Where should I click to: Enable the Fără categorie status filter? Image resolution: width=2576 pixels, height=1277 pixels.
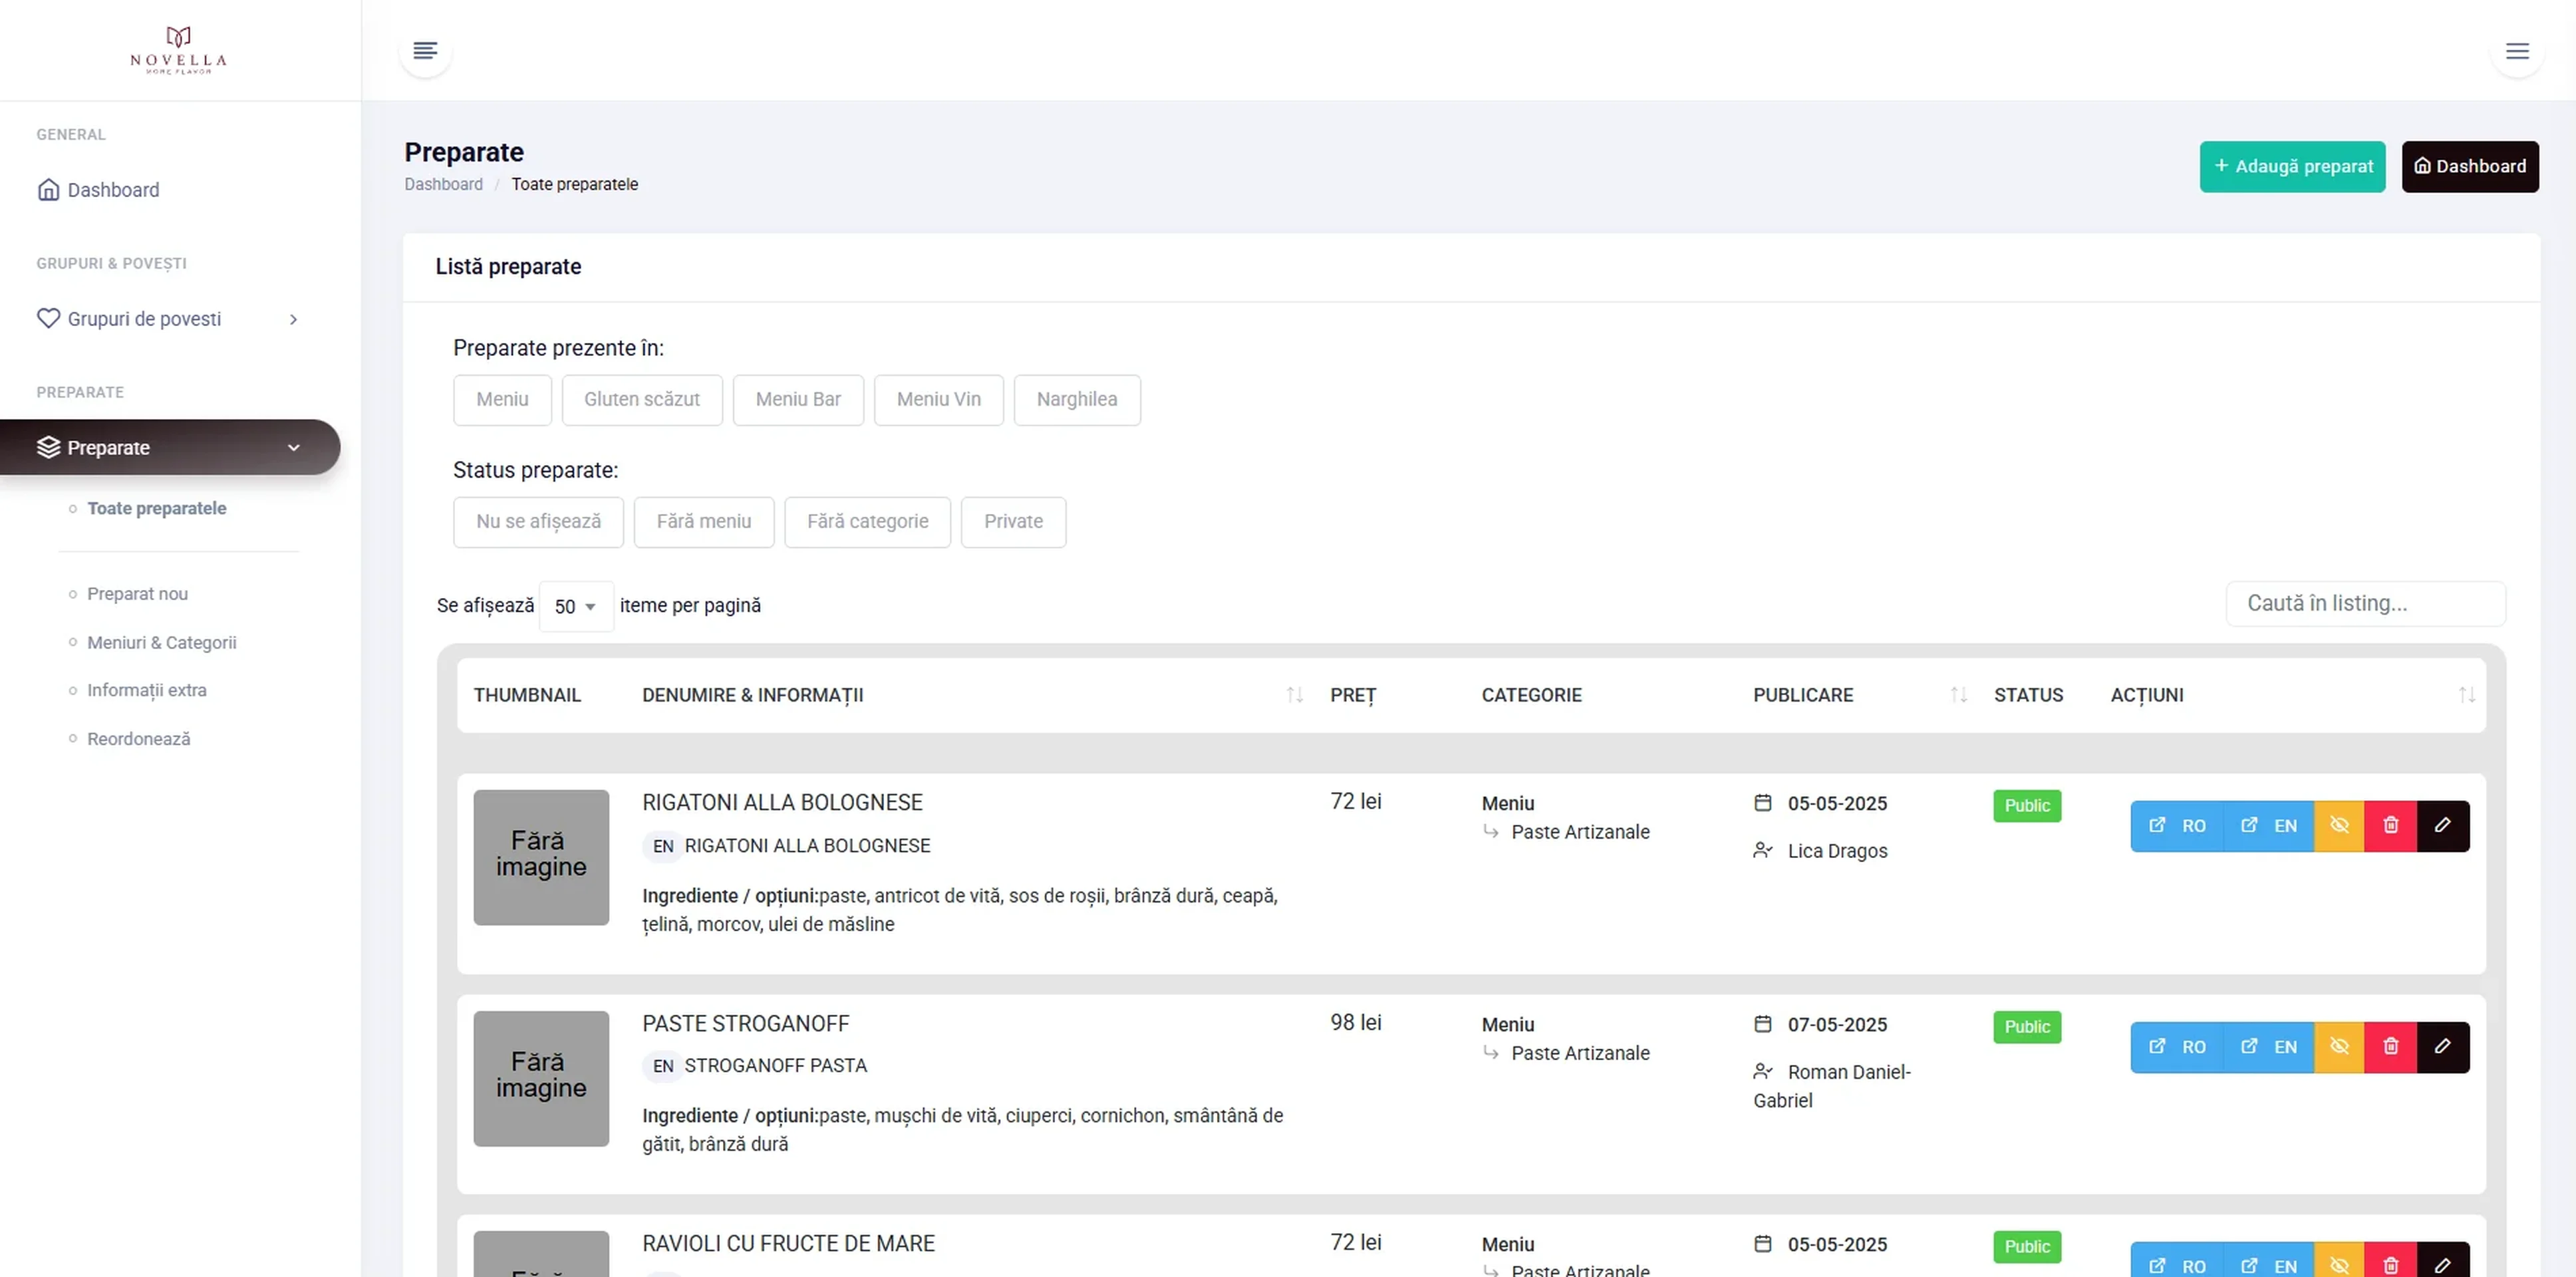tap(868, 522)
